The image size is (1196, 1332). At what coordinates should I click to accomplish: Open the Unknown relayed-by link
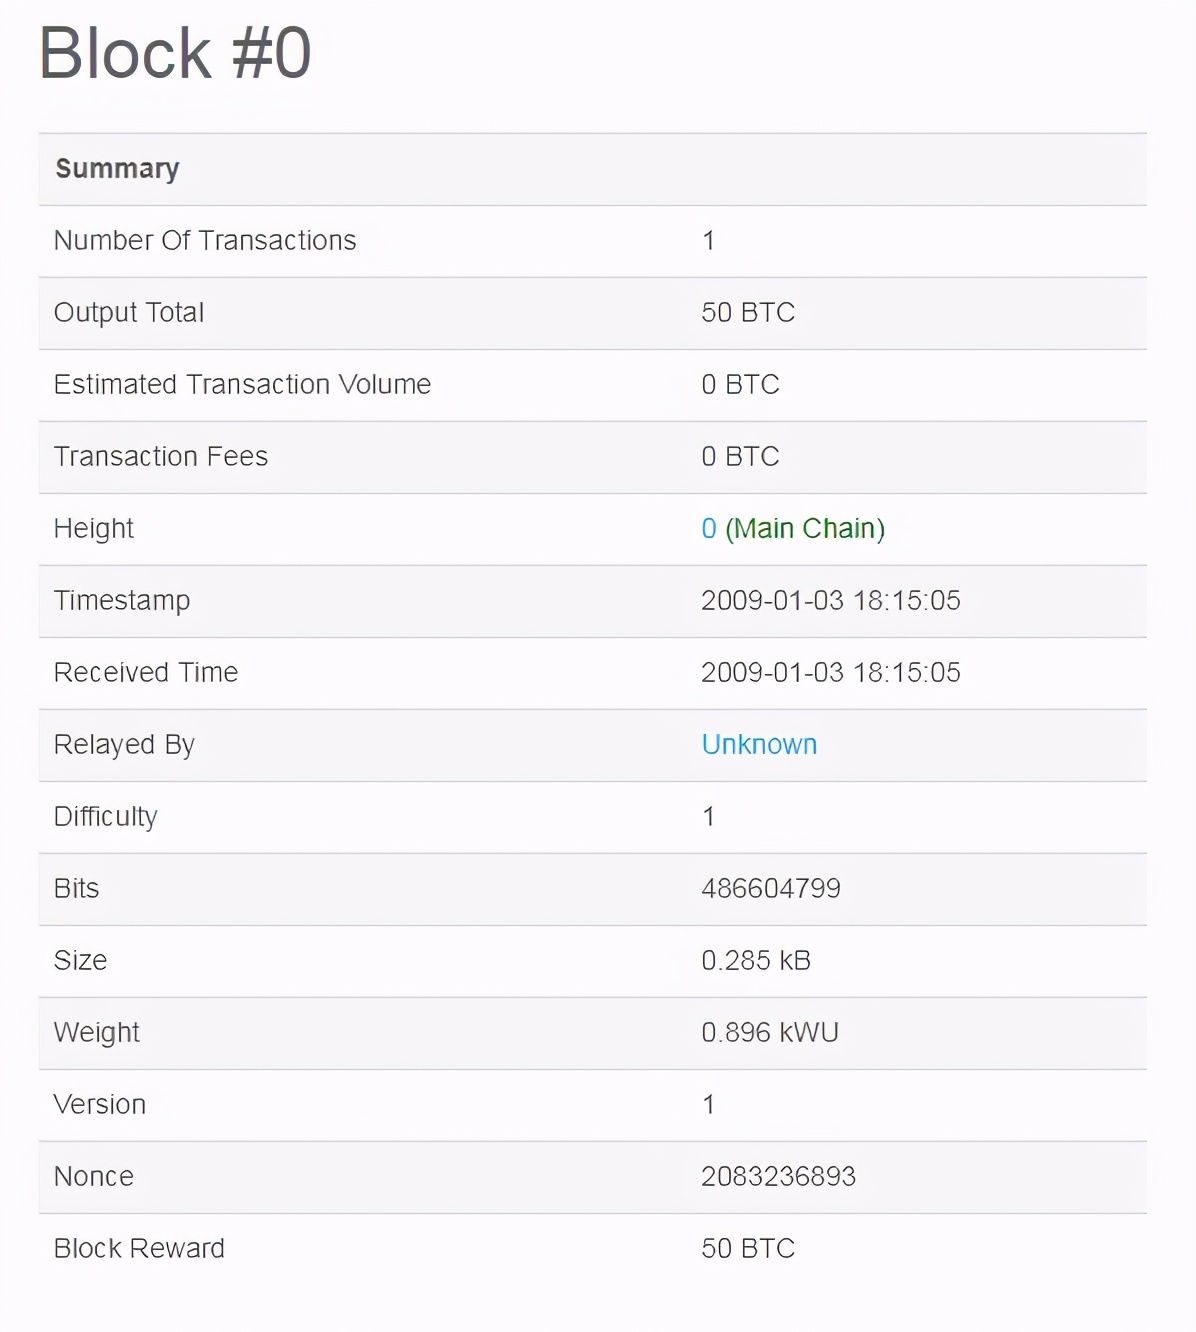(759, 744)
